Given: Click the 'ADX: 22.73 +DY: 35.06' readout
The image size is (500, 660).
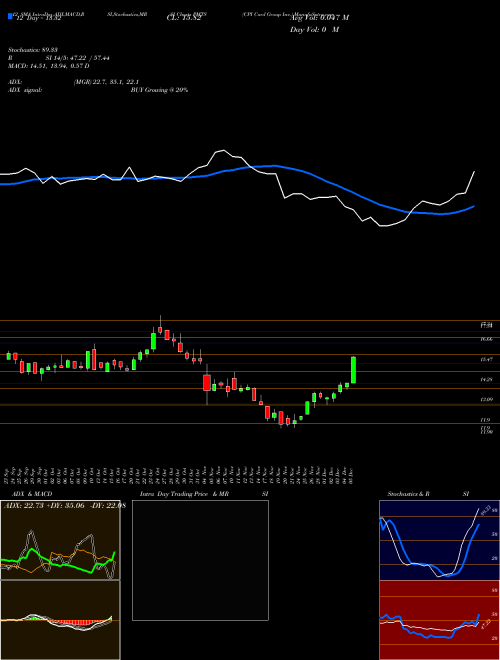Looking at the screenshot, I should click(x=44, y=506).
